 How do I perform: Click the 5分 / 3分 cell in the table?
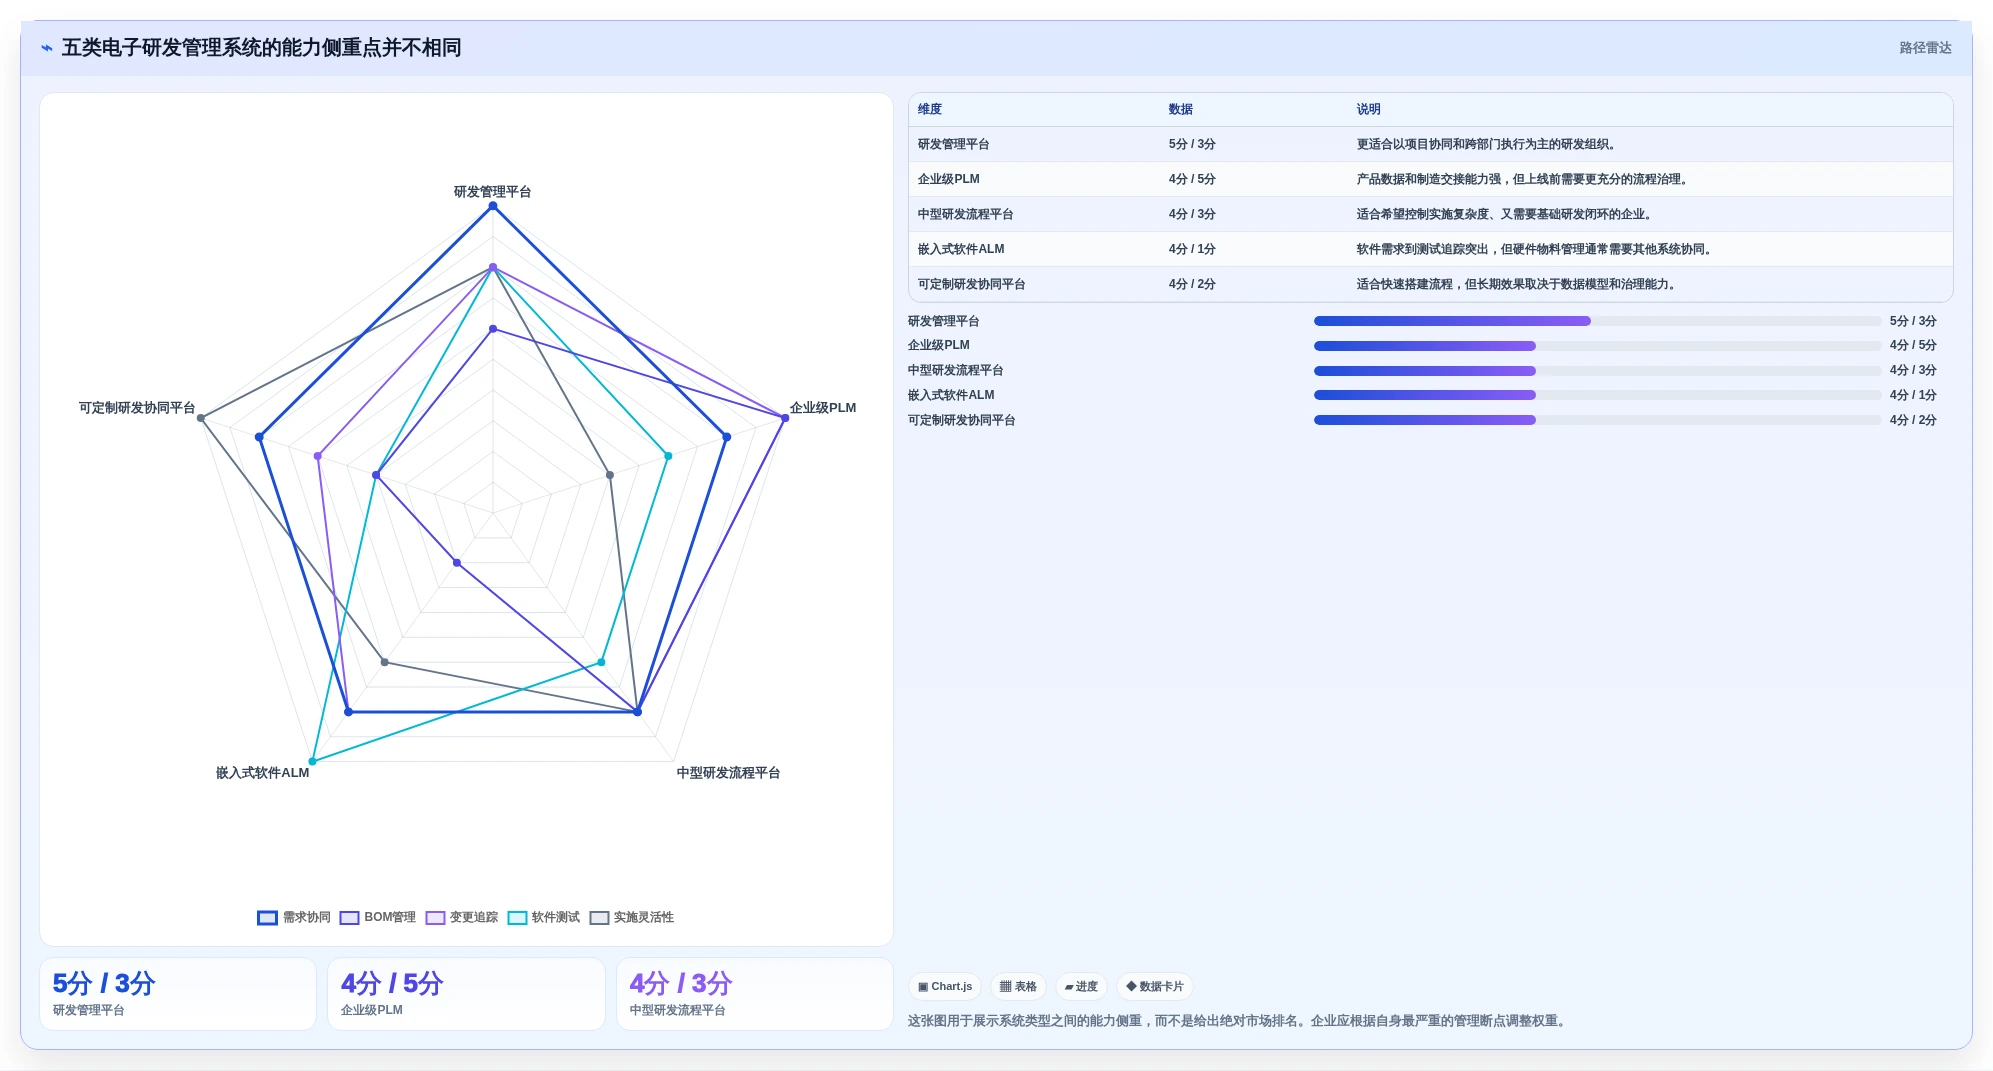[x=1192, y=144]
